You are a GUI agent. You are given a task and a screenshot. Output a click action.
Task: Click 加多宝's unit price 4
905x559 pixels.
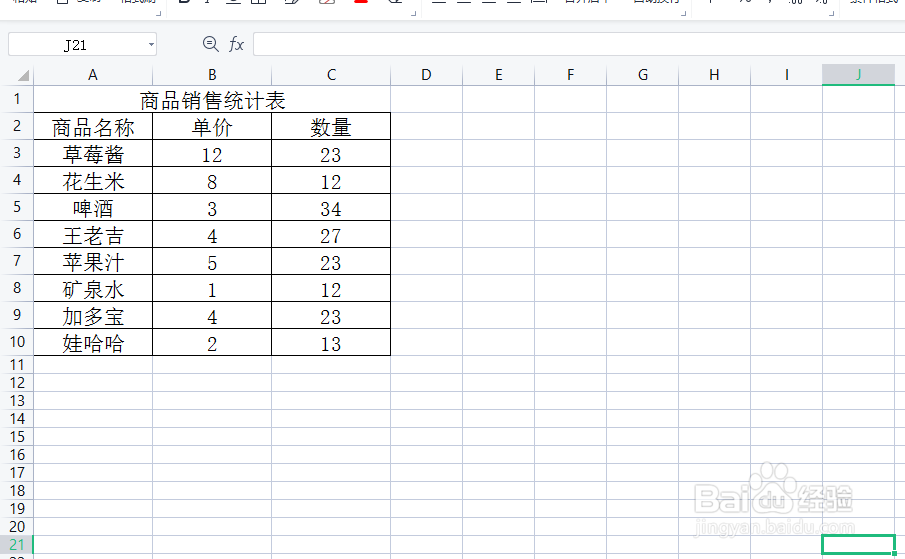pos(212,316)
